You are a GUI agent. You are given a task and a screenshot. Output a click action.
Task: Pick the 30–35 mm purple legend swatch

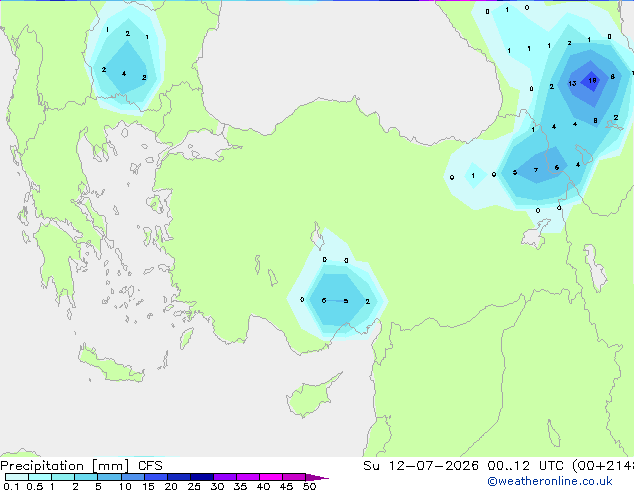click(x=225, y=477)
